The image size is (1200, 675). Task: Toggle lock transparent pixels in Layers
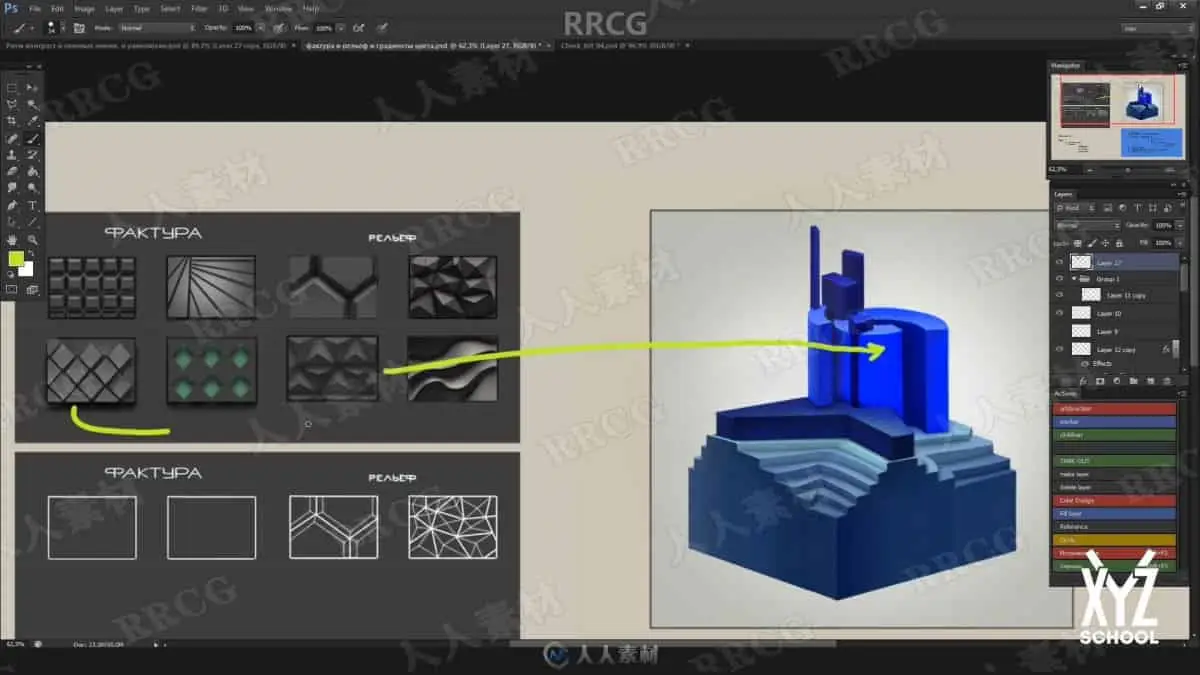click(x=1078, y=243)
